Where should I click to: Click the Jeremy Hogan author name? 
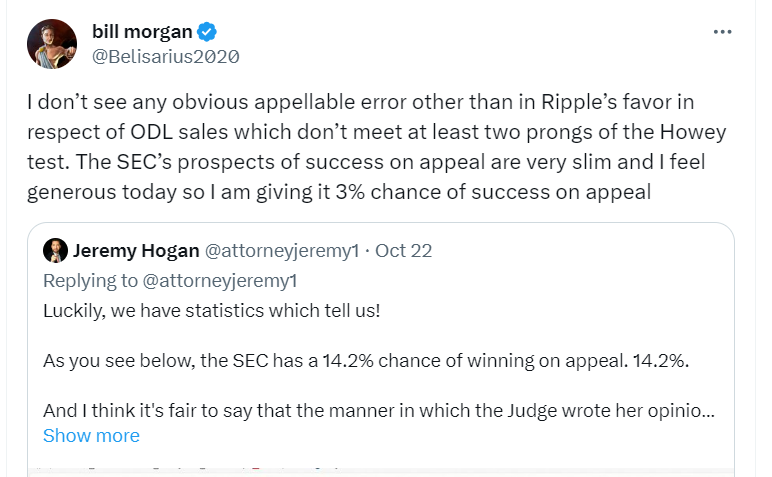point(136,251)
